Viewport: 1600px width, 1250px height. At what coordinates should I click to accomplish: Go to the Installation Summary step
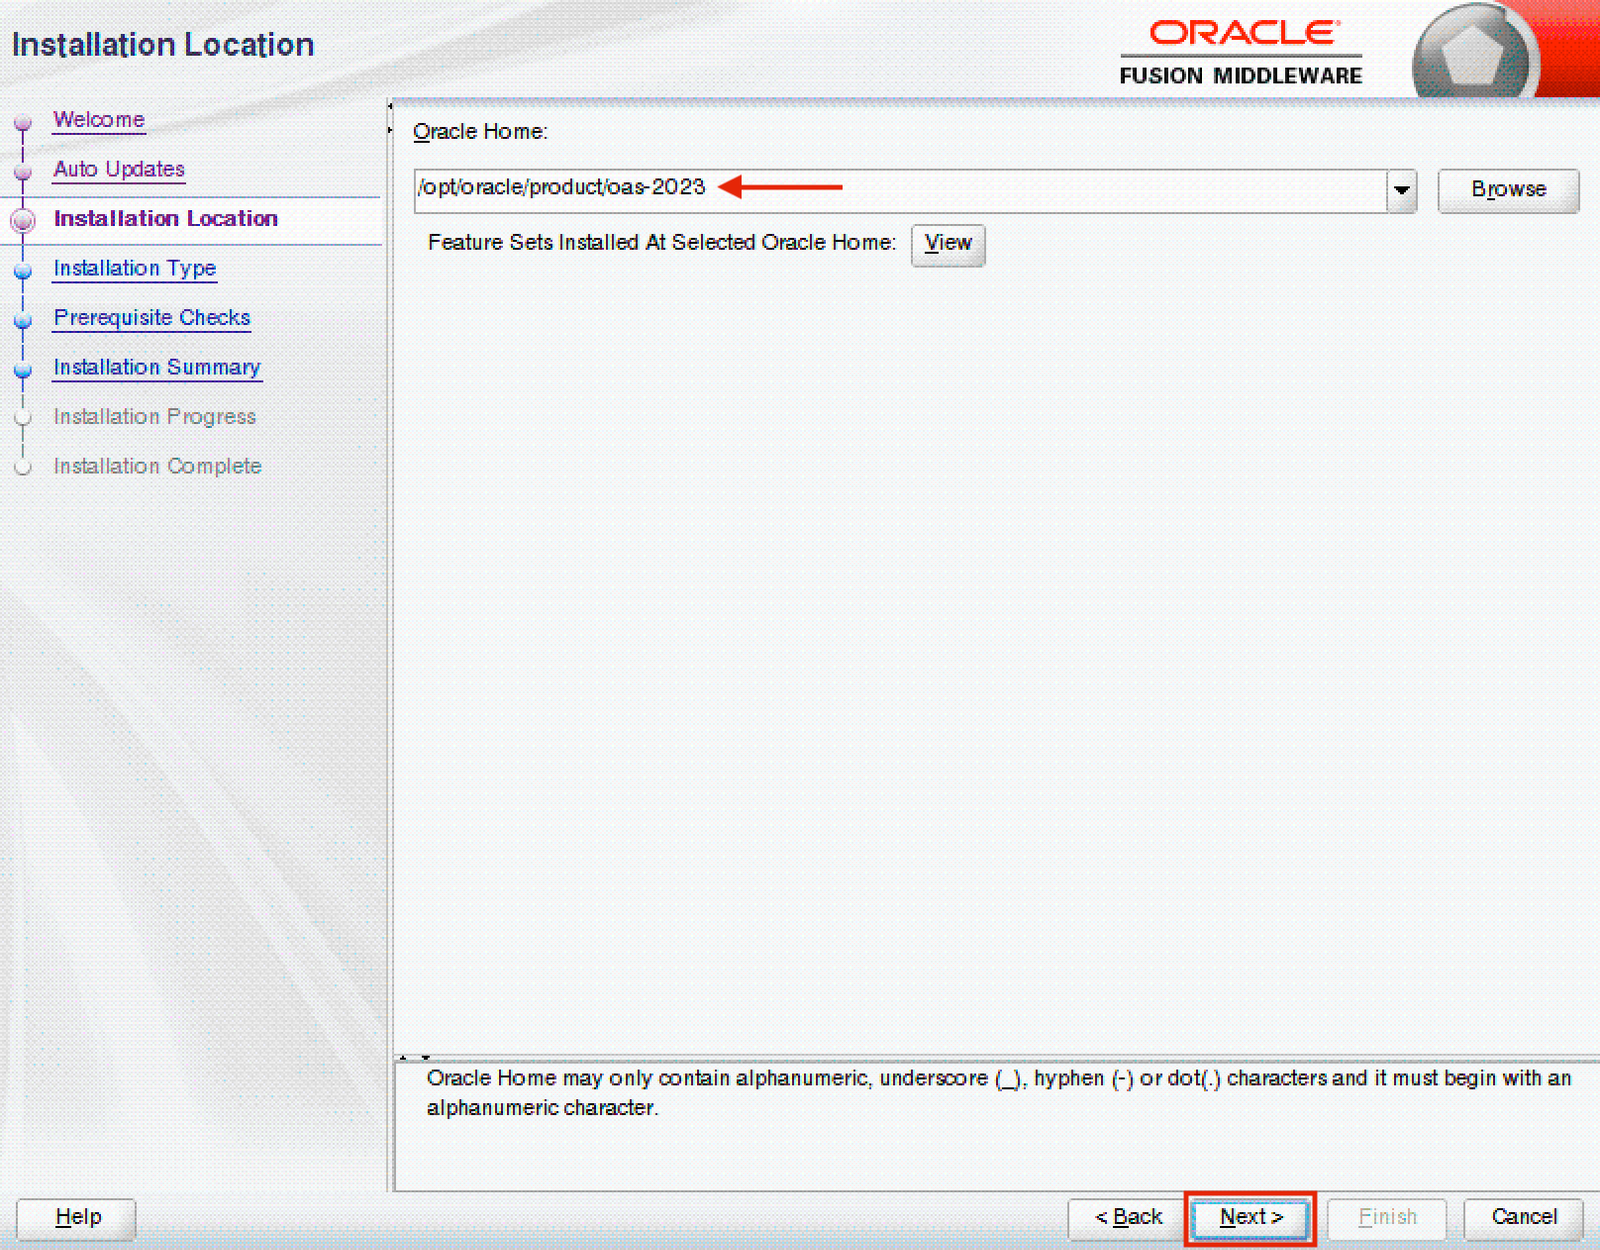point(157,368)
